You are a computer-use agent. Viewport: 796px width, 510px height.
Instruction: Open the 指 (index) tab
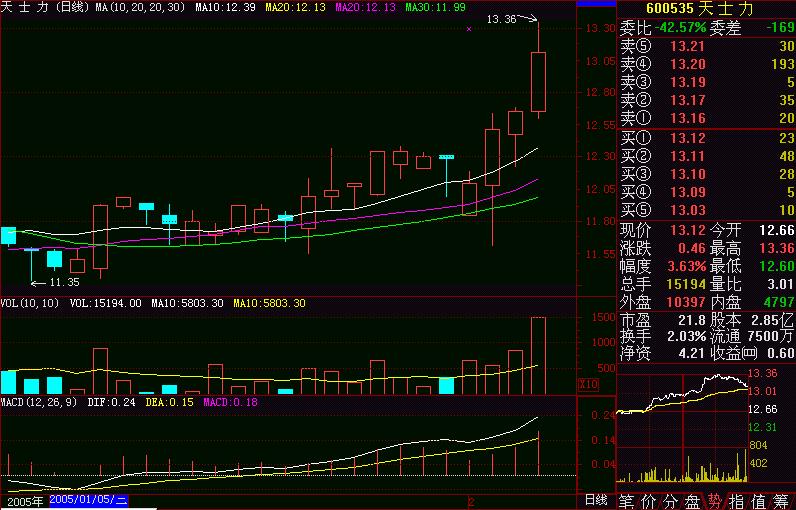(737, 500)
